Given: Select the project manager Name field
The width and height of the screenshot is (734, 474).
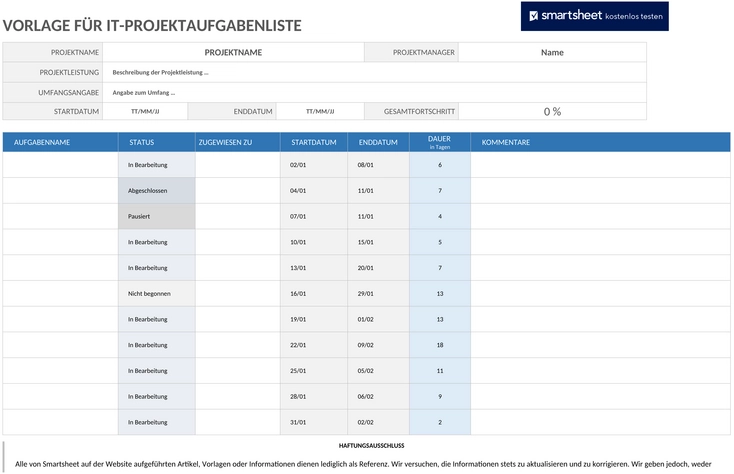Looking at the screenshot, I should click(x=552, y=52).
